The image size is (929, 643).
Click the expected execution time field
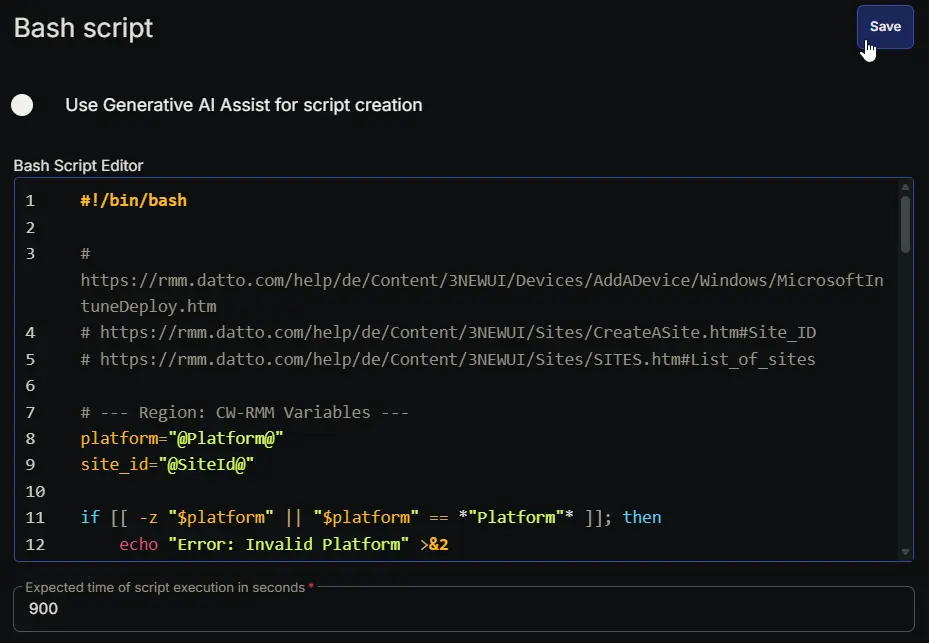[x=463, y=608]
